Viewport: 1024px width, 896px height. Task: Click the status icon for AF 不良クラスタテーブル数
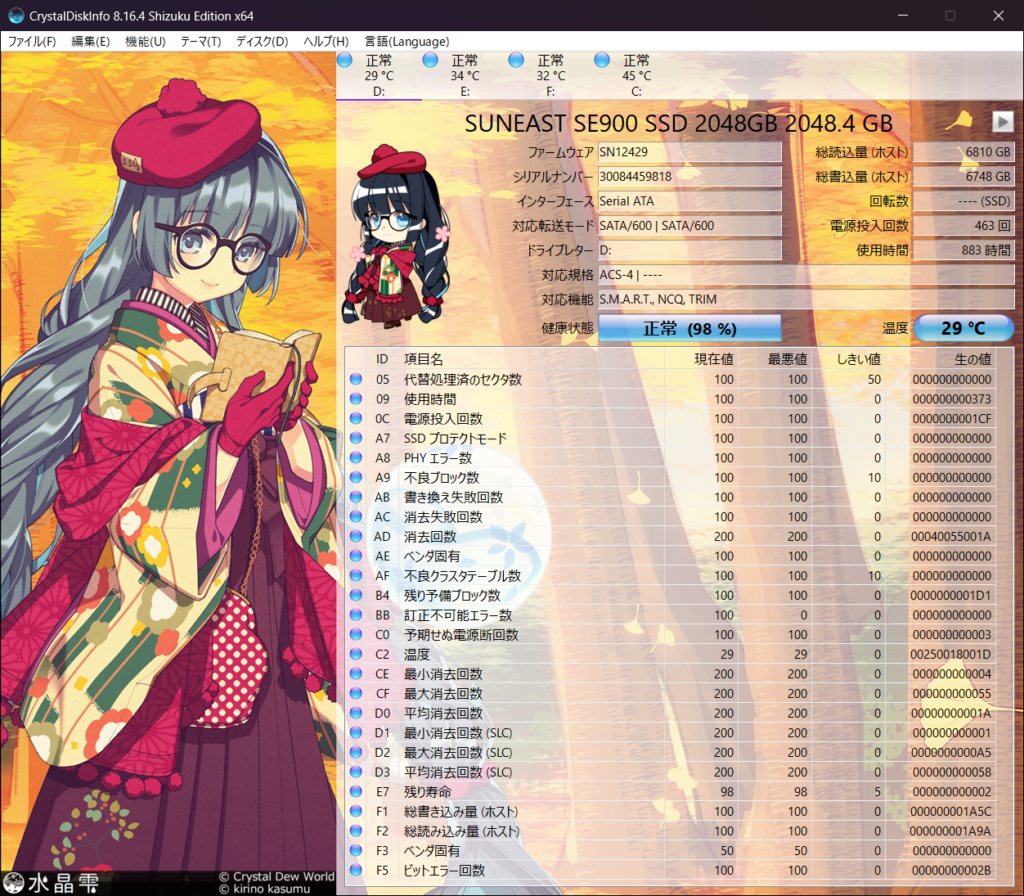tap(356, 575)
